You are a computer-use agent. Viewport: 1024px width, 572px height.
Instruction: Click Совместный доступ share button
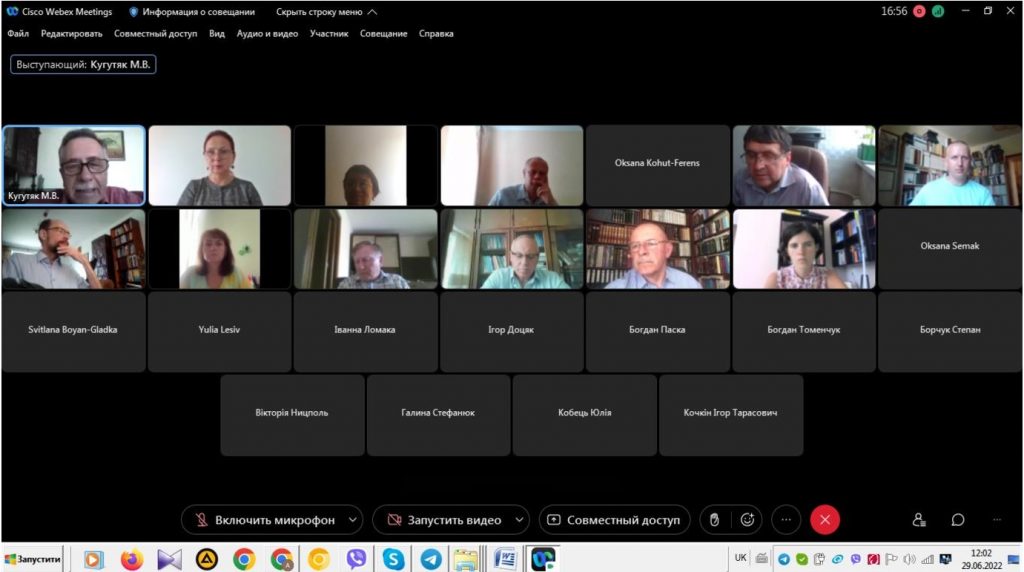coord(613,520)
